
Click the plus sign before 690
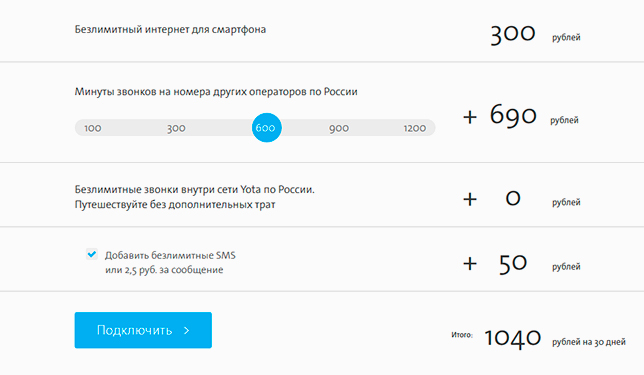coord(470,117)
